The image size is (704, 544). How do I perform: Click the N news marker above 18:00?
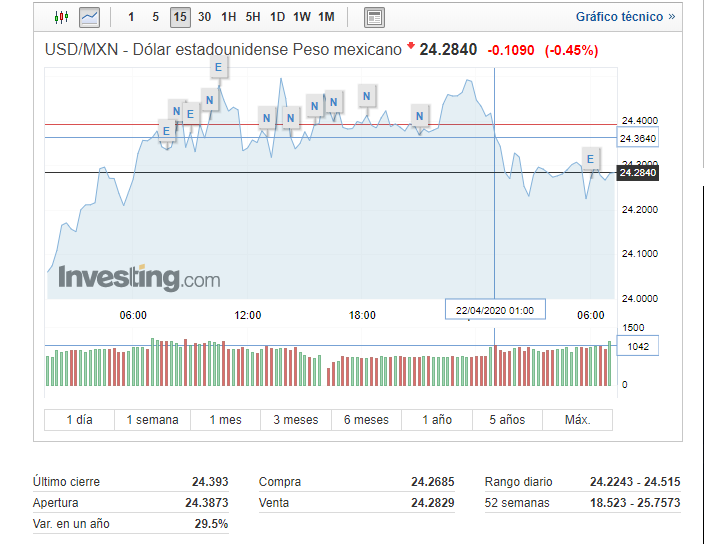[x=367, y=96]
